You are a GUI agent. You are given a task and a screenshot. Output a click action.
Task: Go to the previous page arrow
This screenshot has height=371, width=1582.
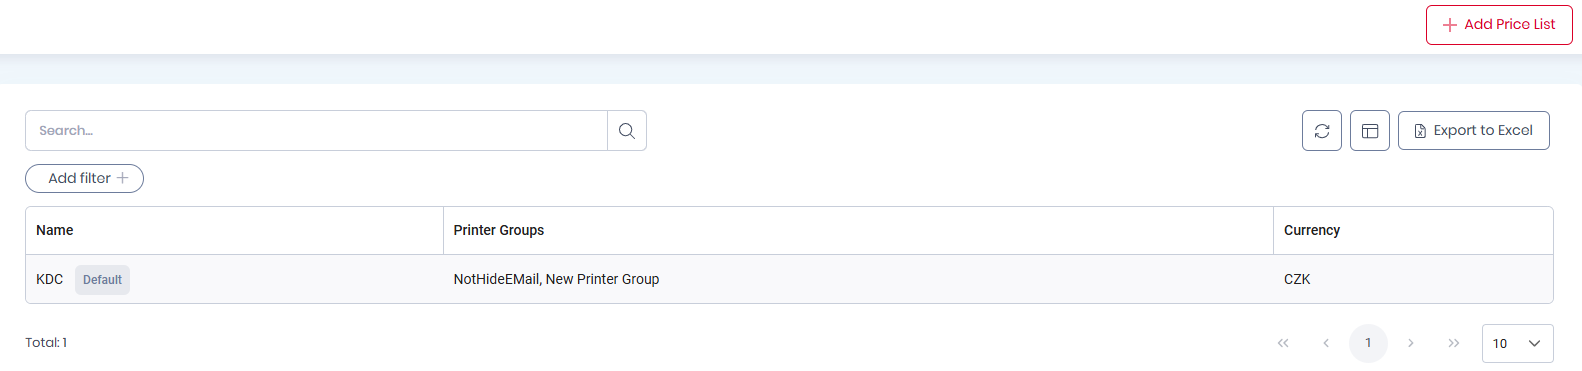coord(1326,343)
